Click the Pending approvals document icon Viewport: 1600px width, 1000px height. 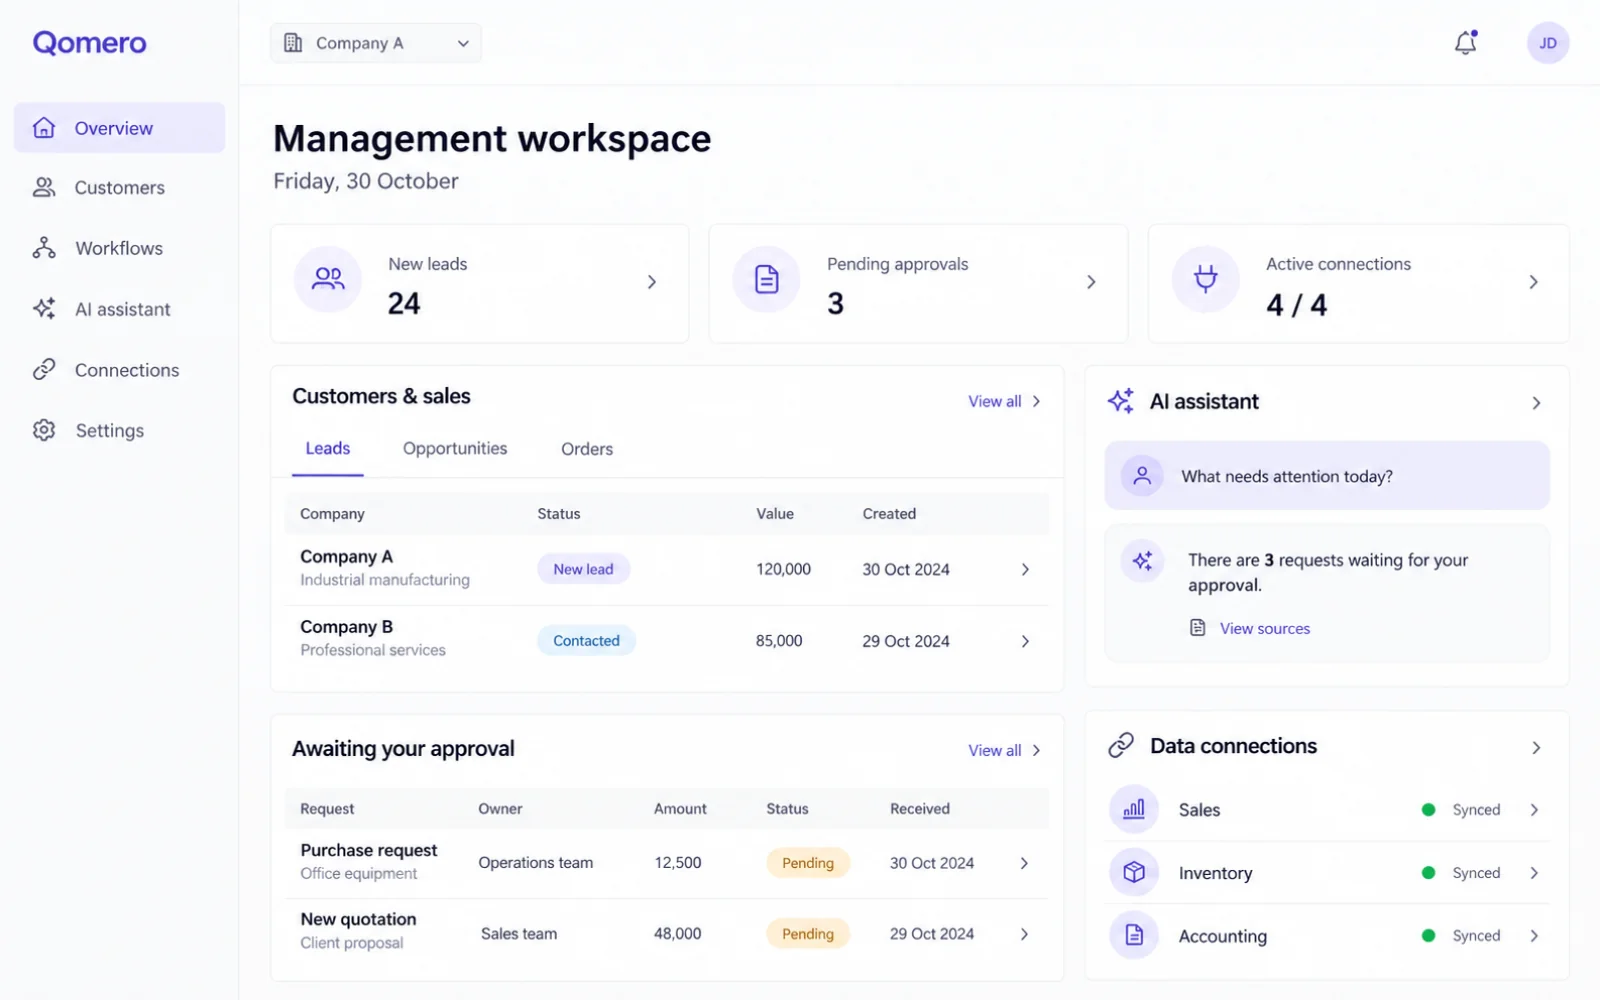(766, 279)
